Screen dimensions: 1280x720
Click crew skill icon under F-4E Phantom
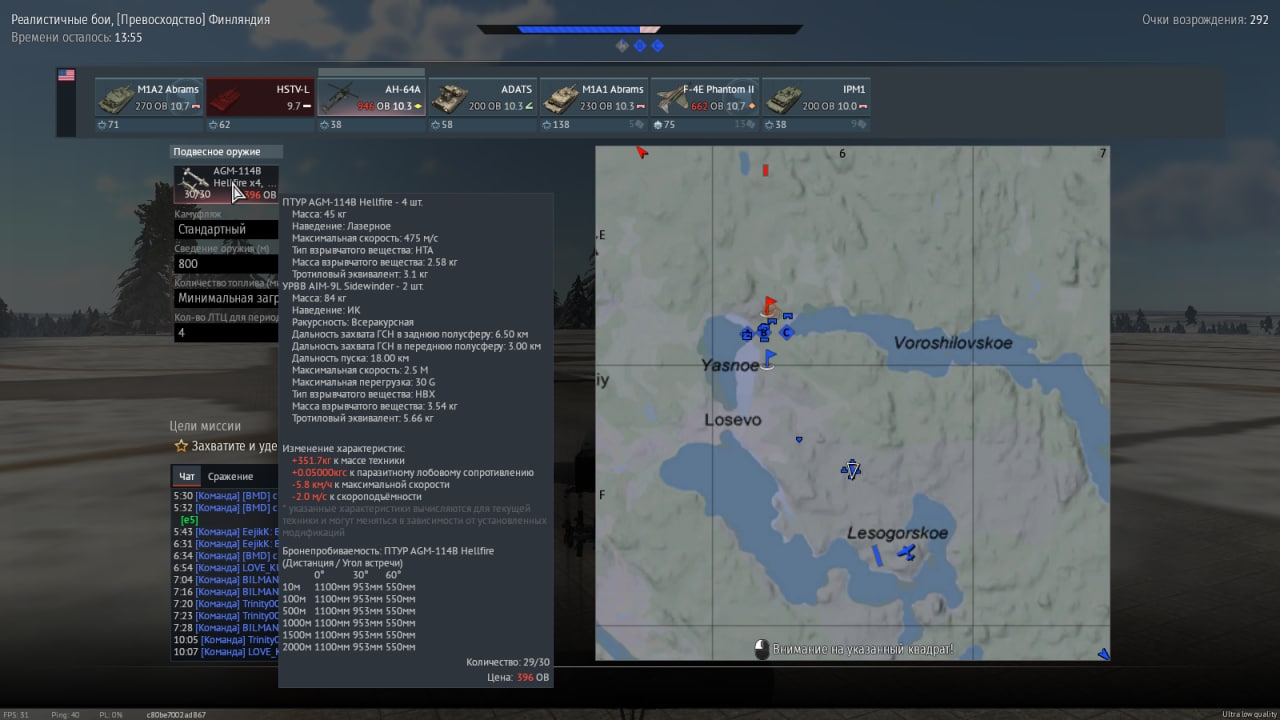pos(657,125)
